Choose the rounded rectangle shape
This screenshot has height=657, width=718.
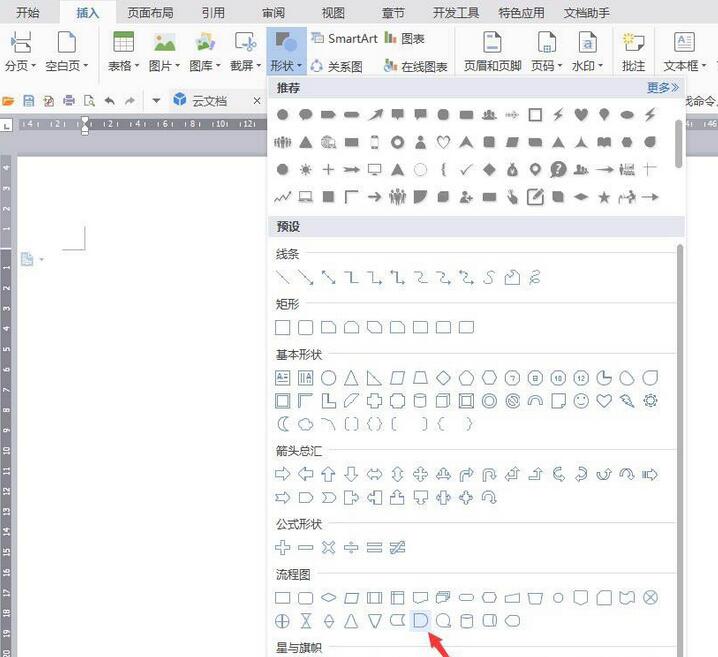(305, 327)
